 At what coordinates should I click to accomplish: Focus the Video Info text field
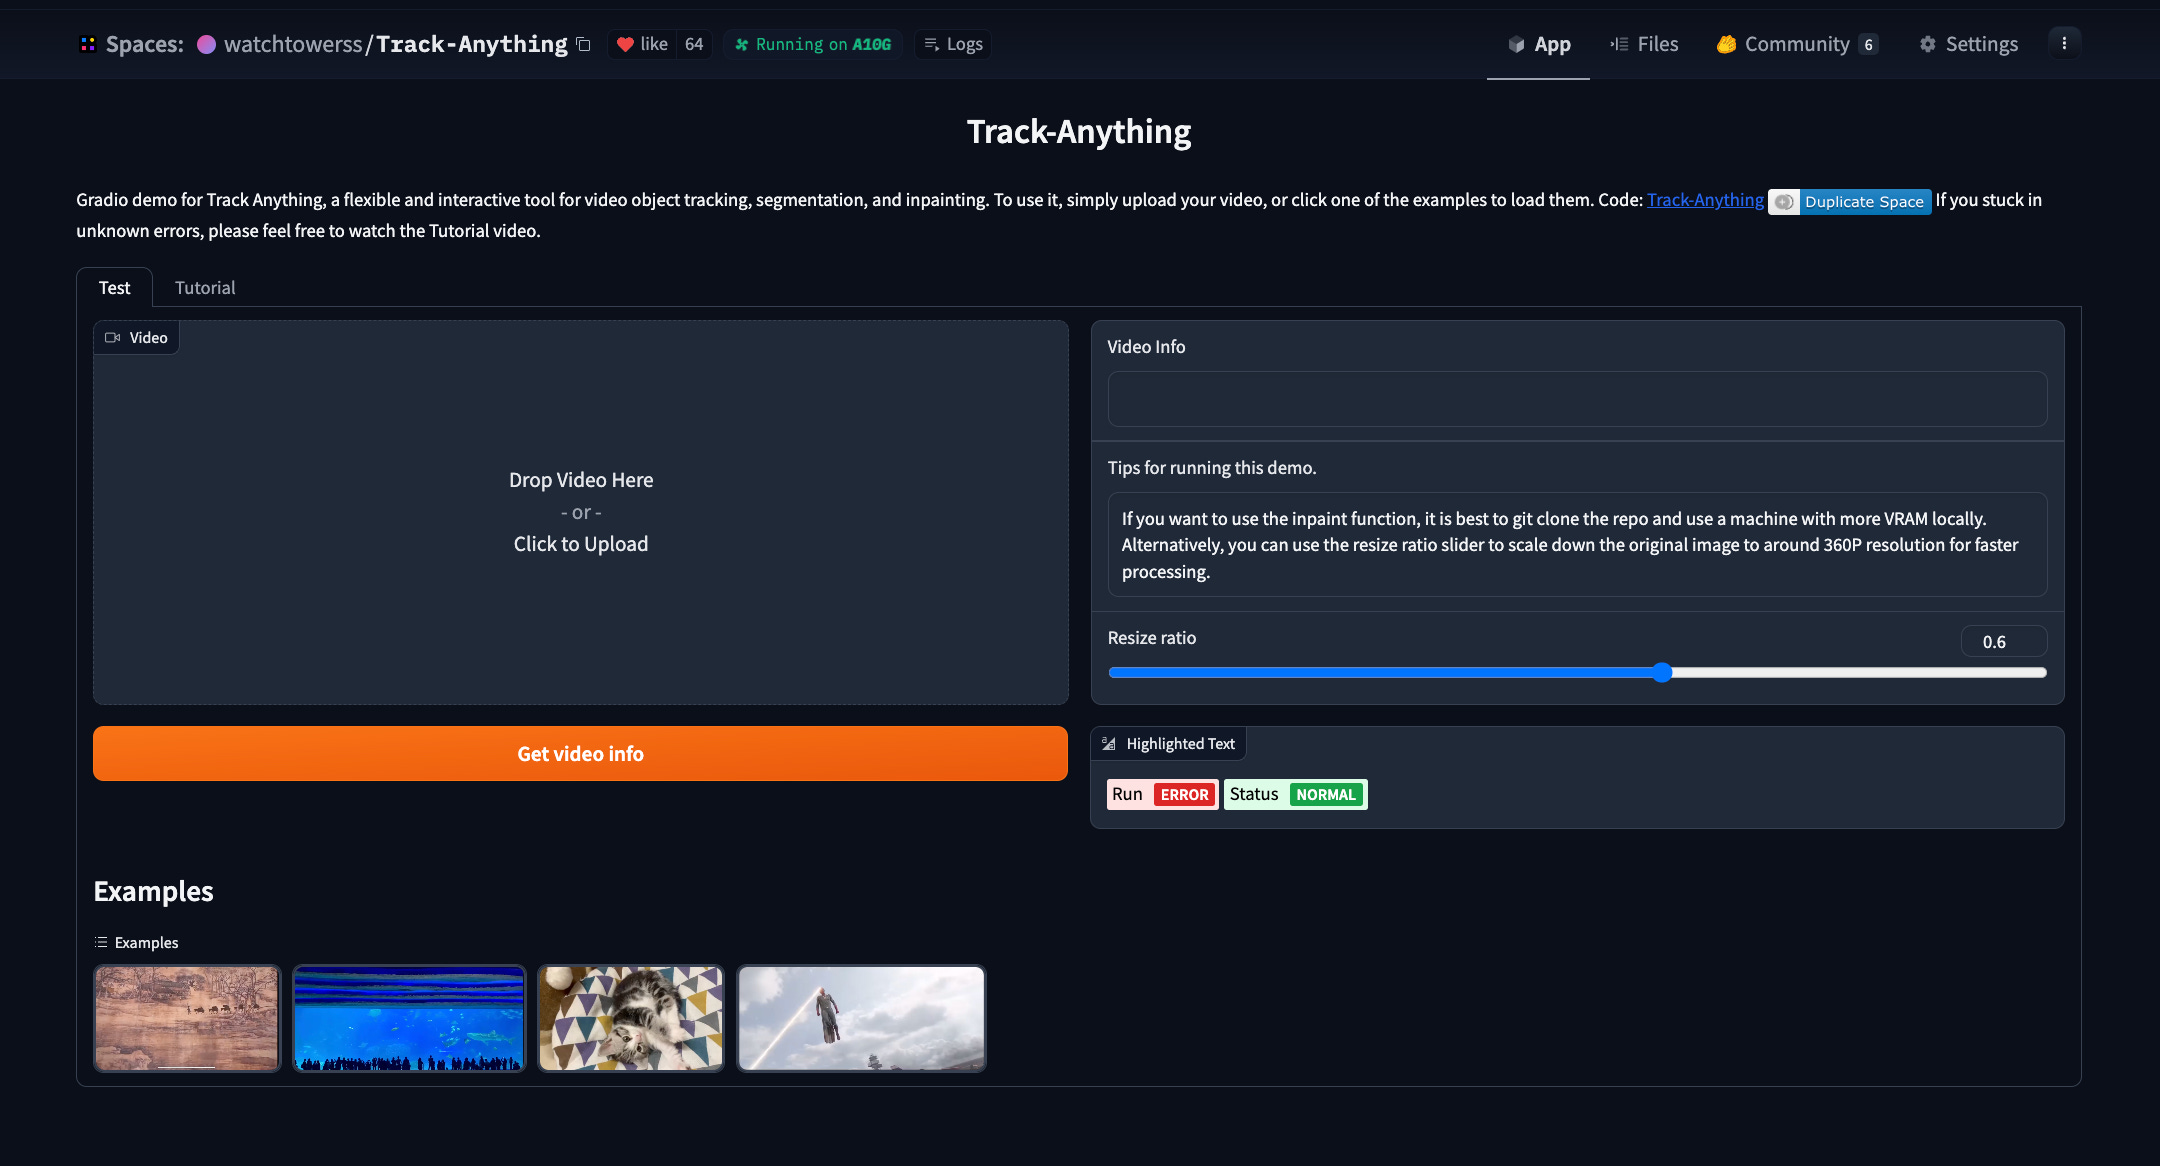tap(1577, 399)
